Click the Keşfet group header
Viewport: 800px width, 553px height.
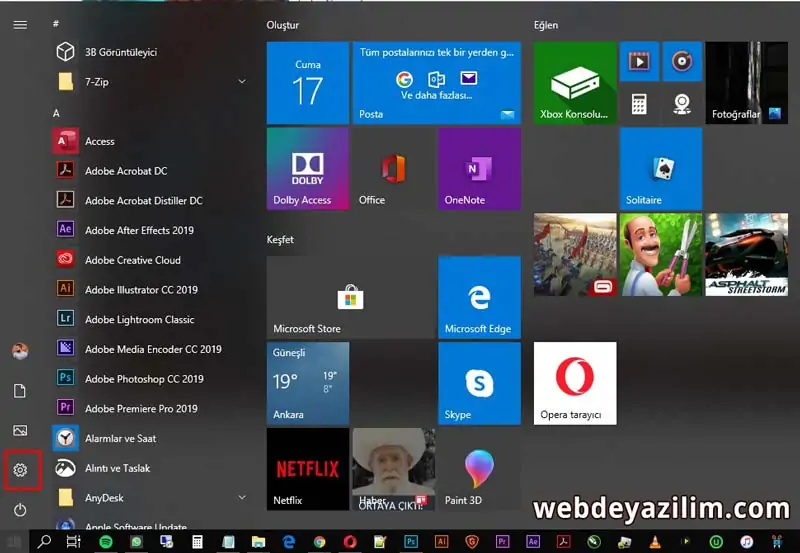coord(280,239)
